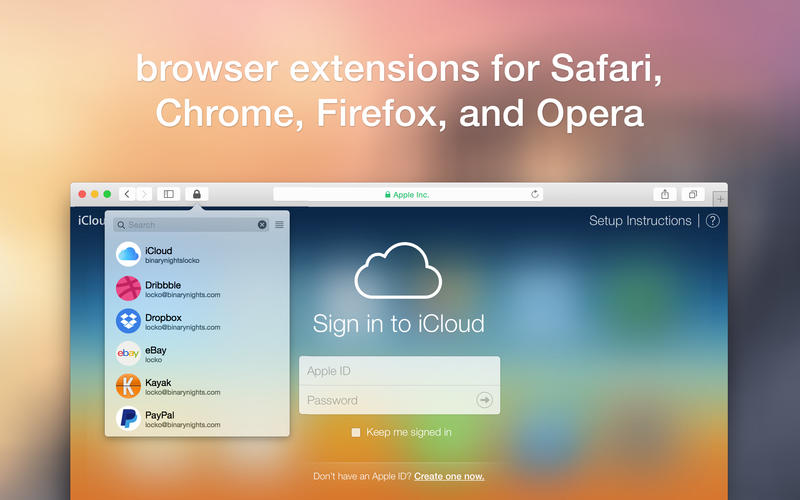This screenshot has width=800, height=500.
Task: Click the lock extension icon in Safari toolbar
Action: pyautogui.click(x=197, y=194)
